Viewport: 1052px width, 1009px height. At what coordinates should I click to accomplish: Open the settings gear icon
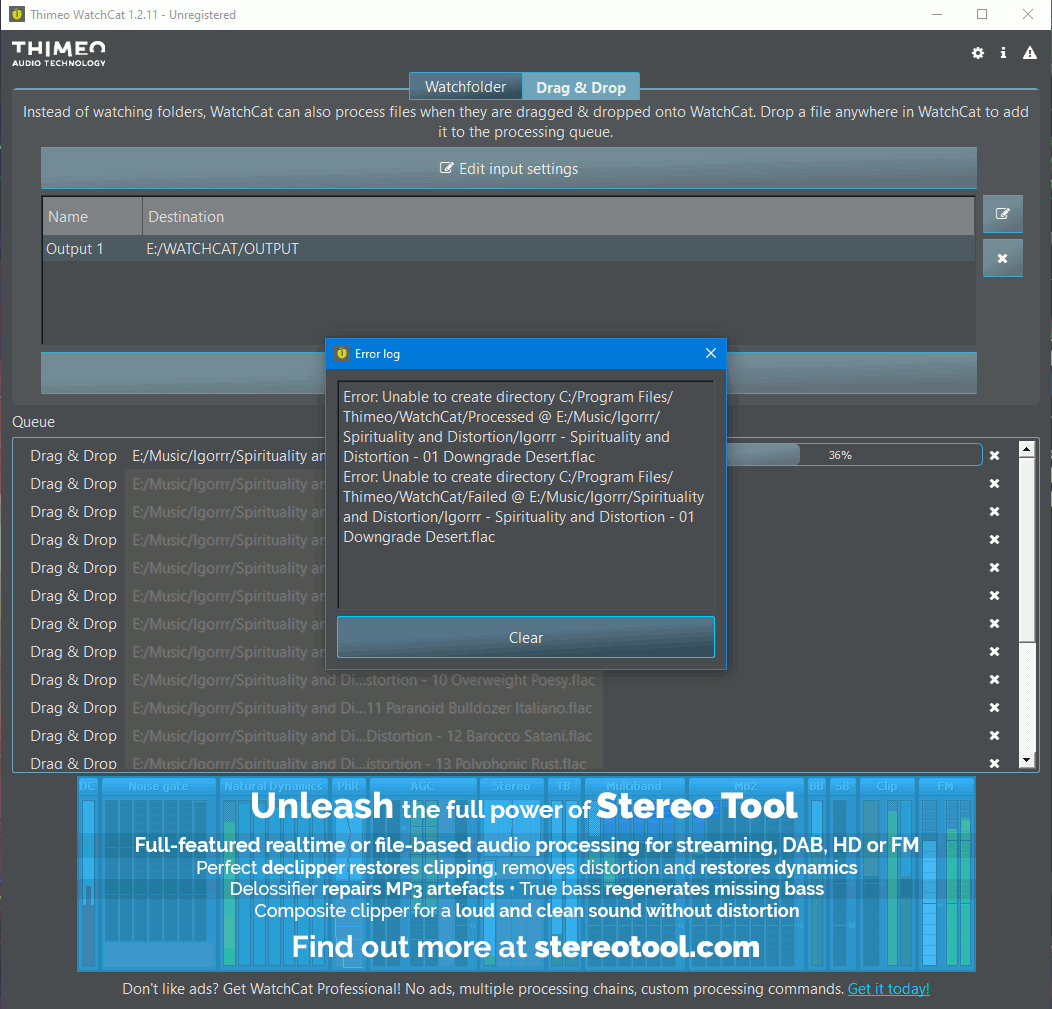coord(977,53)
